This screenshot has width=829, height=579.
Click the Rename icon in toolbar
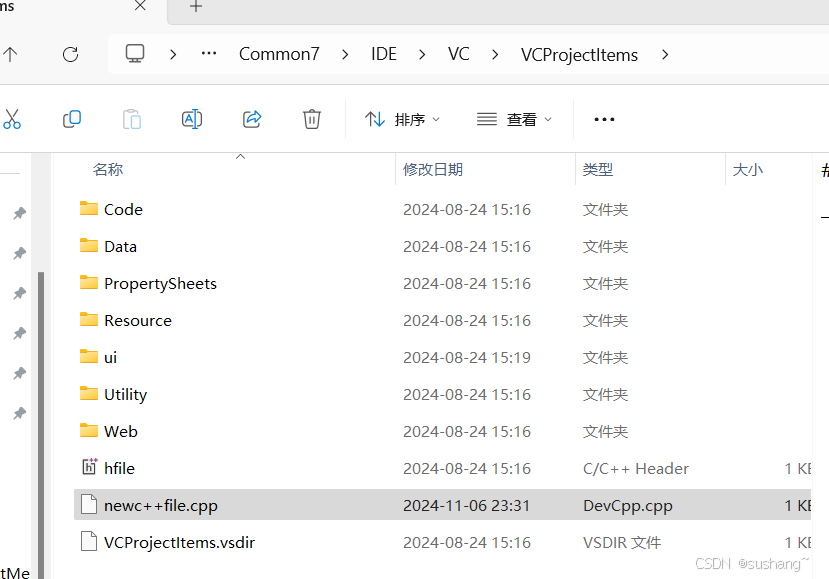pos(191,119)
